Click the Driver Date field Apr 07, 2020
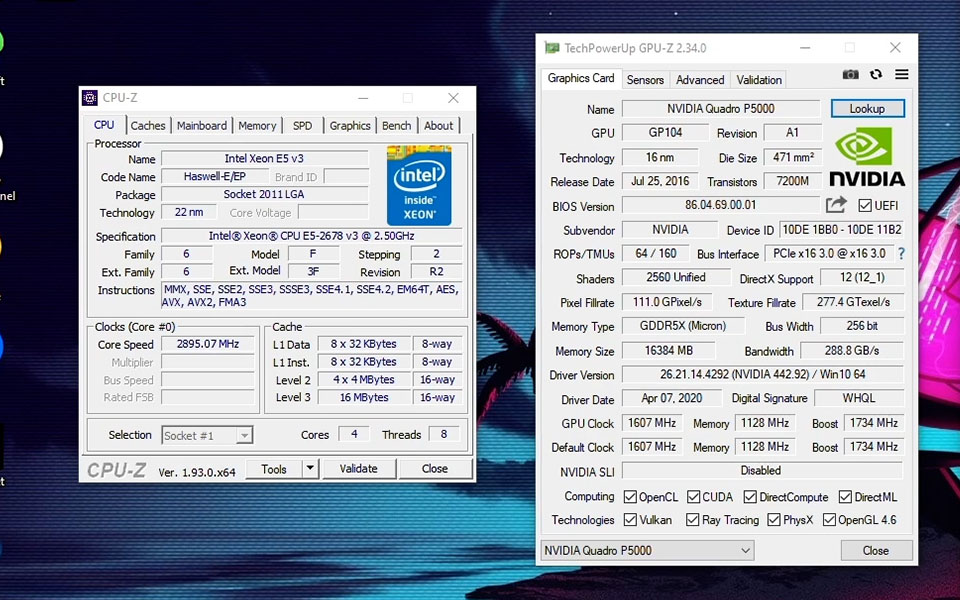960x600 pixels. 672,398
